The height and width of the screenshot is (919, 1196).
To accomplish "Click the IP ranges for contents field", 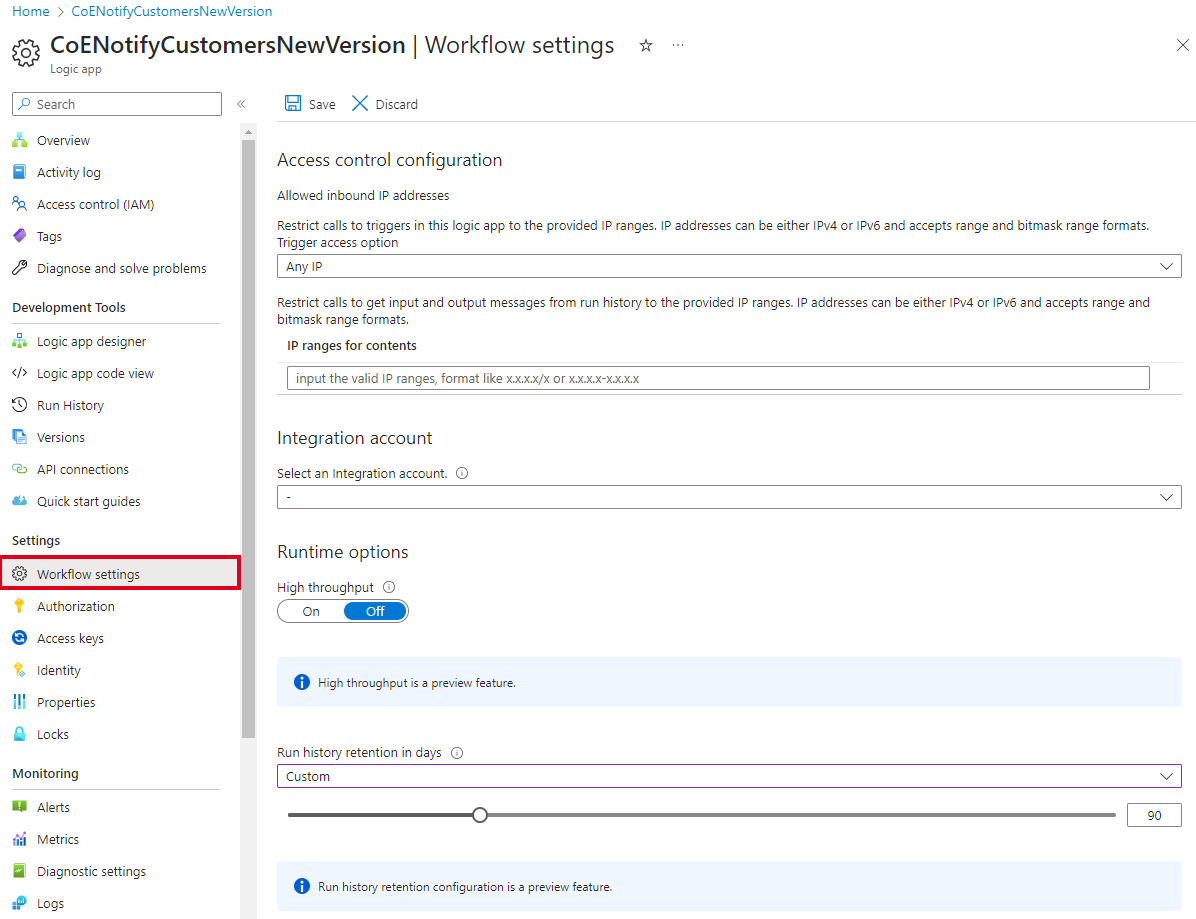I will pos(717,378).
